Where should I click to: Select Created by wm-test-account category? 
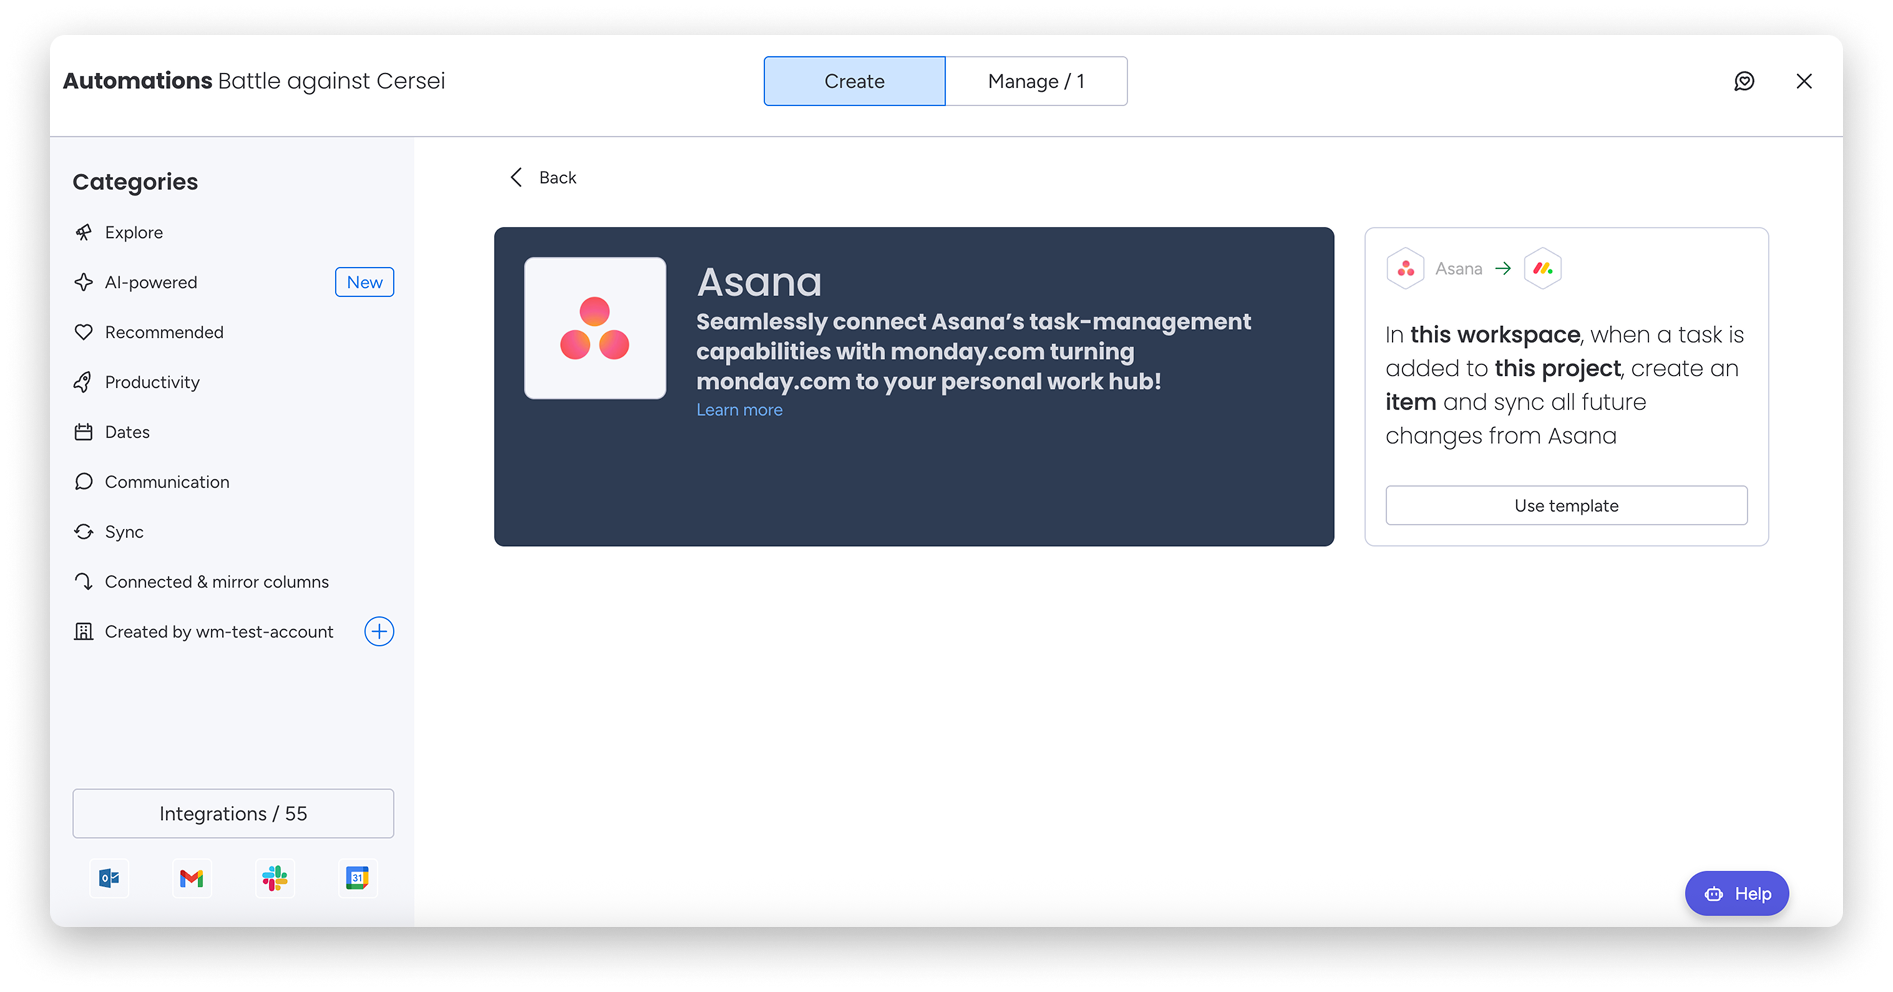[x=219, y=632]
